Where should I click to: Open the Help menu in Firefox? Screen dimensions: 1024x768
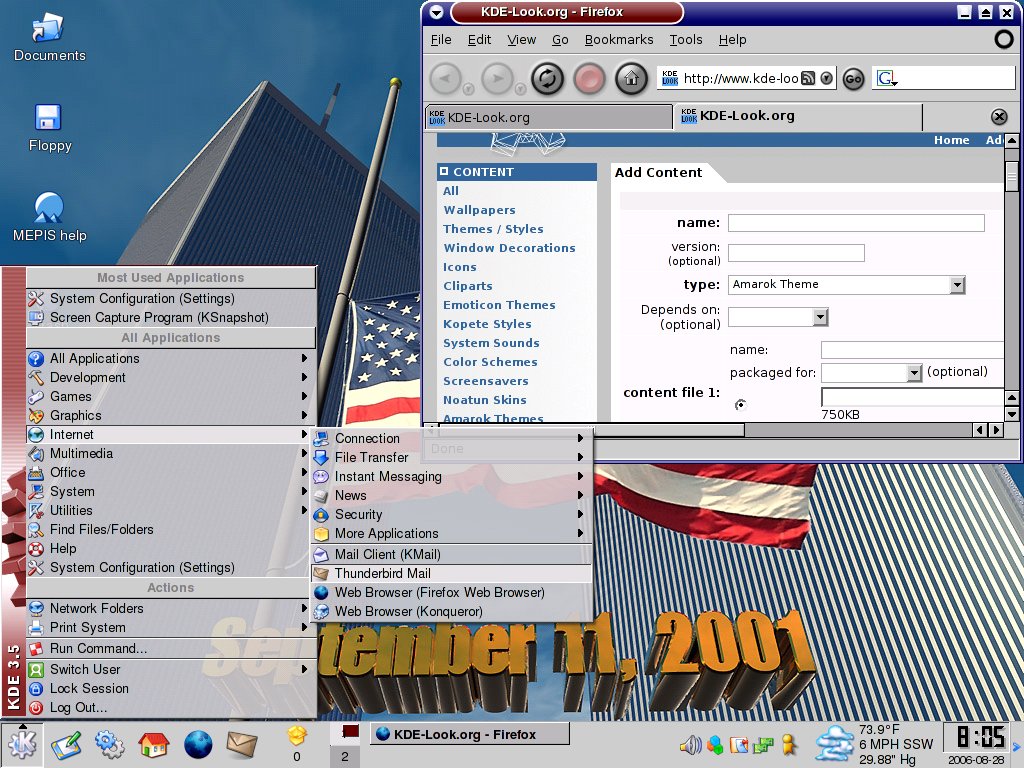point(732,40)
